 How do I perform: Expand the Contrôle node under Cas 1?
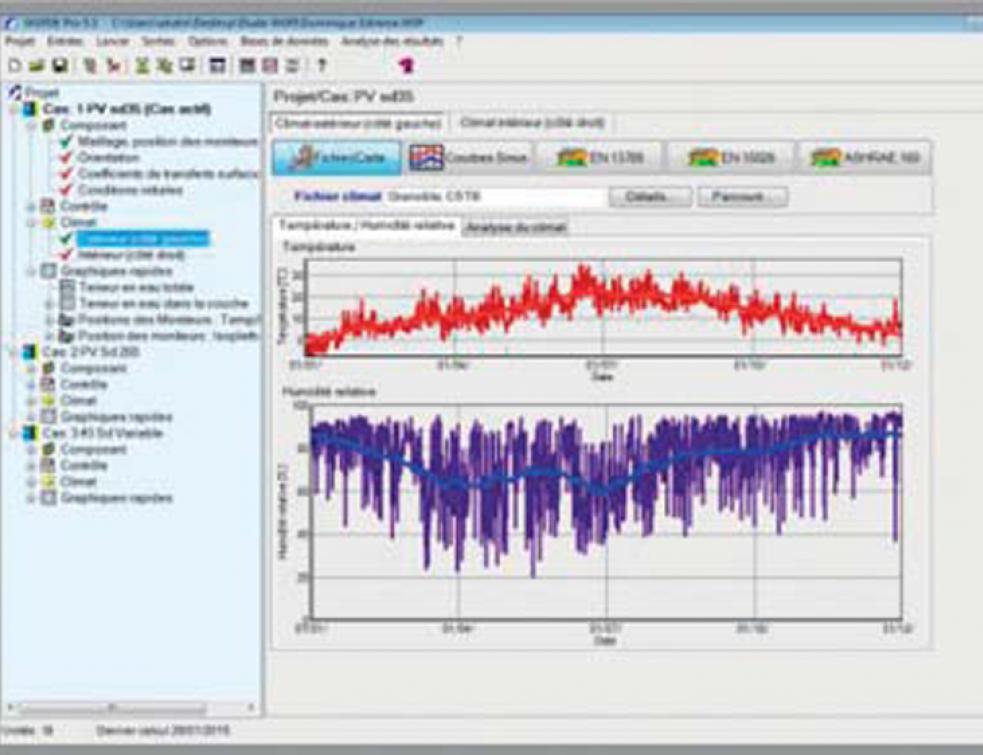(31, 206)
